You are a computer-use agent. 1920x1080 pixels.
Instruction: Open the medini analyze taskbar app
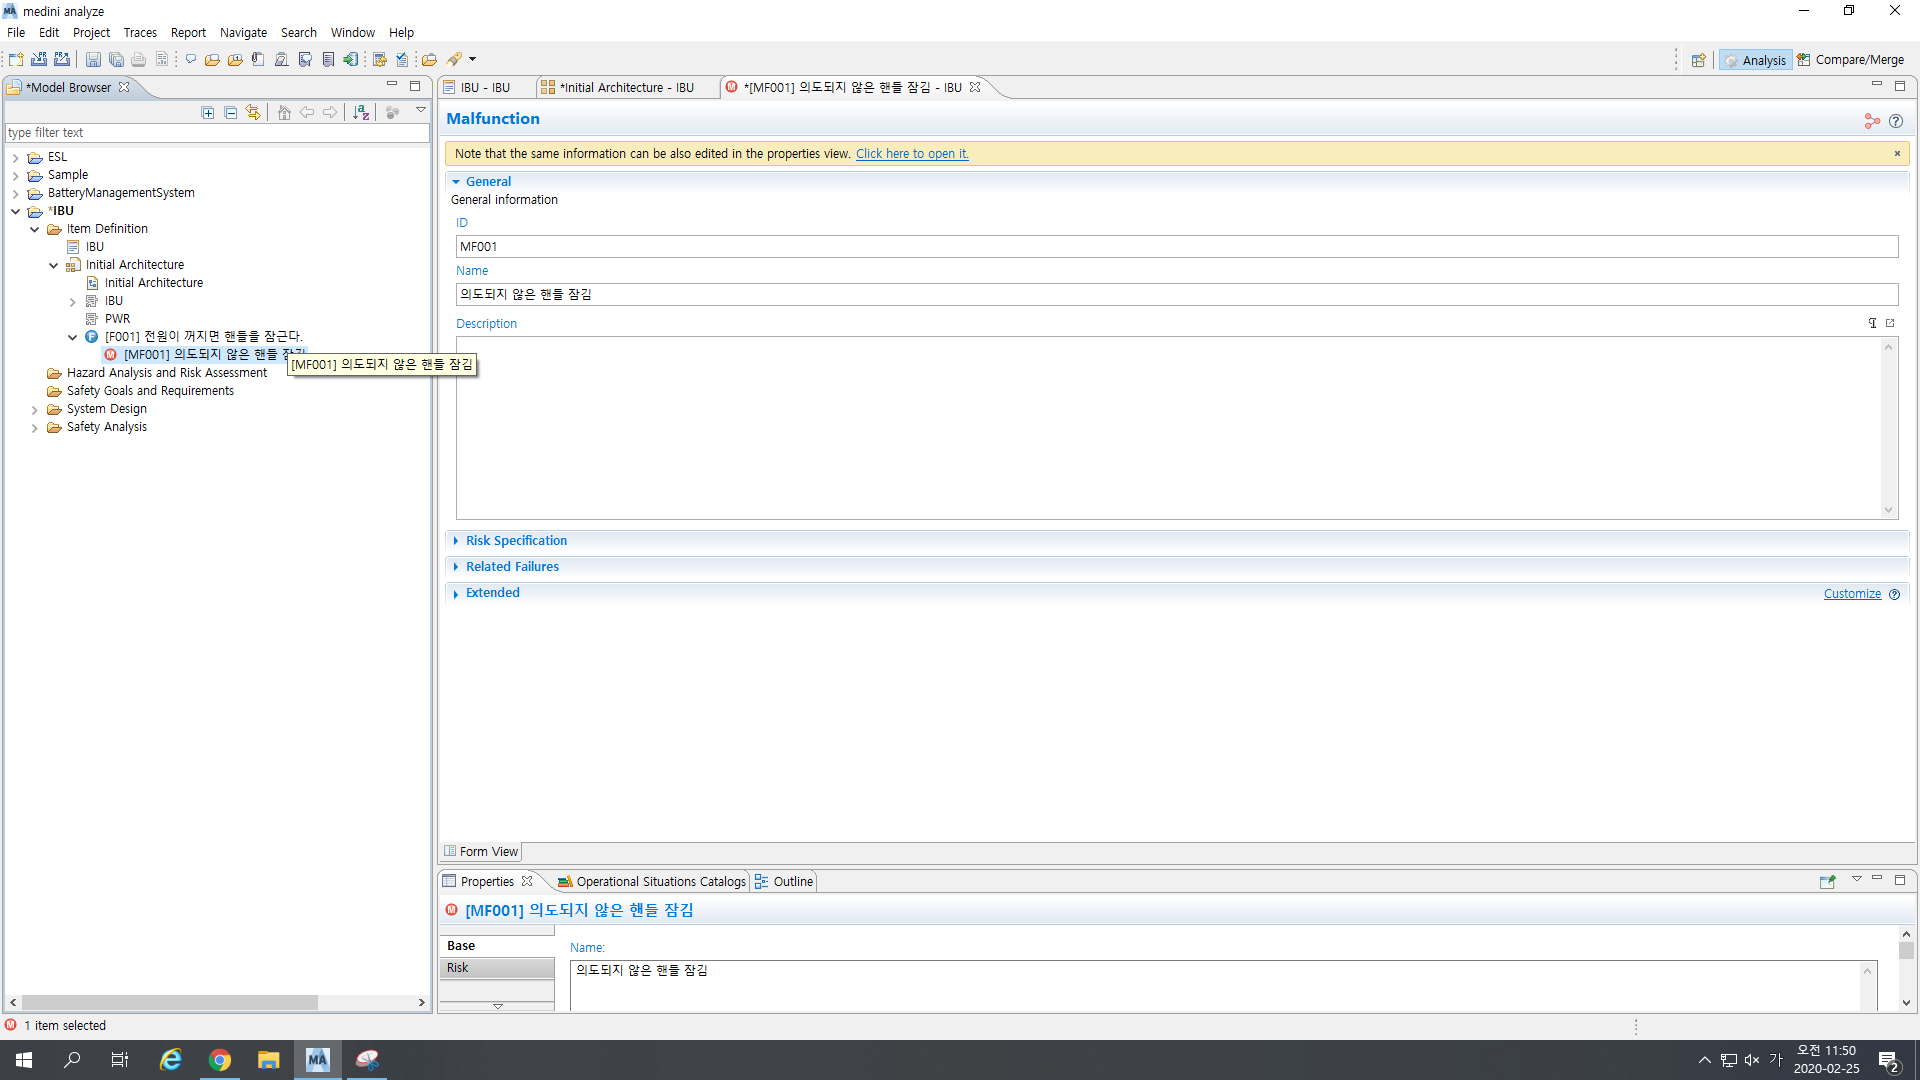point(317,1060)
